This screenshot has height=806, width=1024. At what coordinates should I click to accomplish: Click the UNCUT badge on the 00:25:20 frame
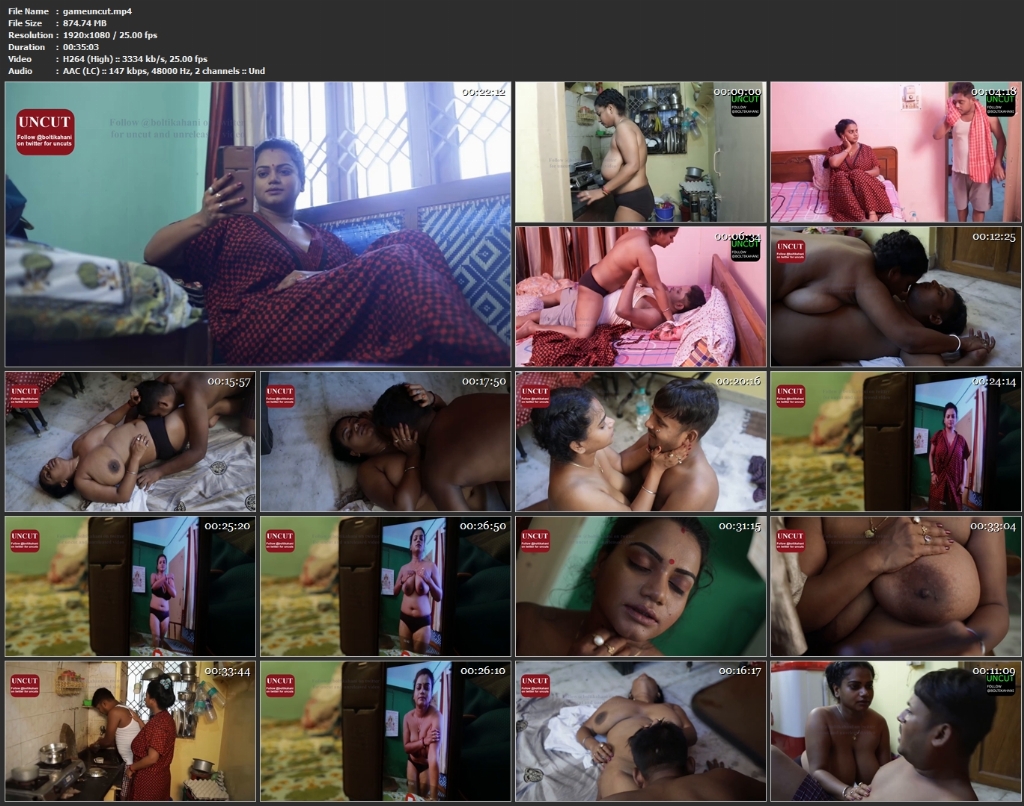click(25, 540)
